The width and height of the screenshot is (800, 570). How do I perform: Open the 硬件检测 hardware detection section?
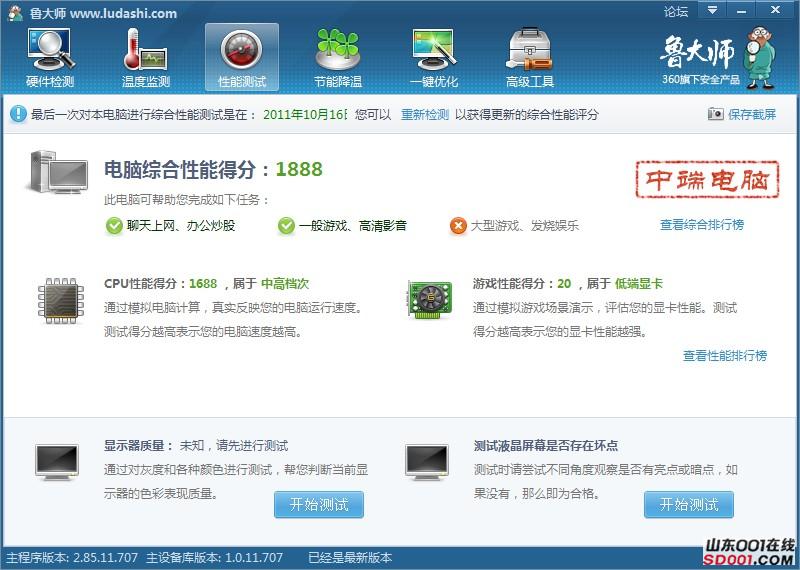click(50, 58)
